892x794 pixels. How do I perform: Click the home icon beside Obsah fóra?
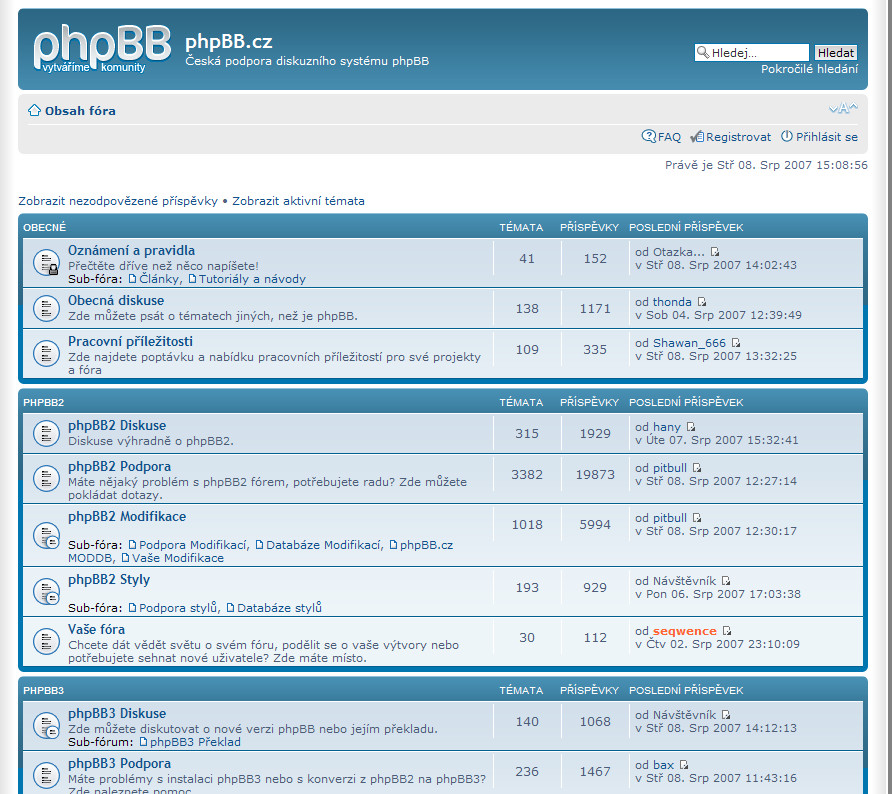34,110
